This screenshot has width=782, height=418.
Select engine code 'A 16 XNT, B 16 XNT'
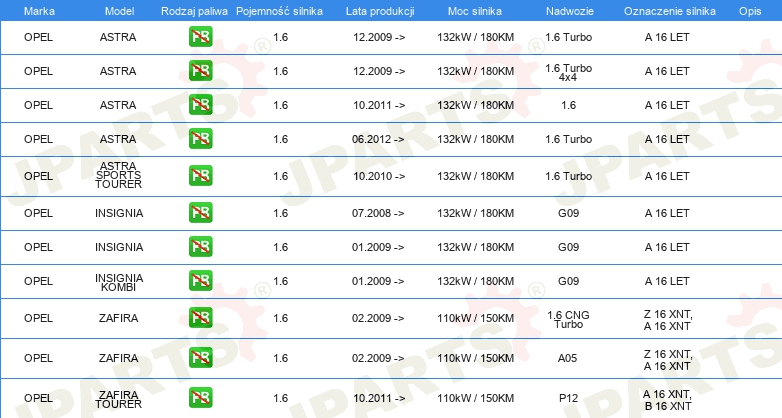[x=667, y=400]
